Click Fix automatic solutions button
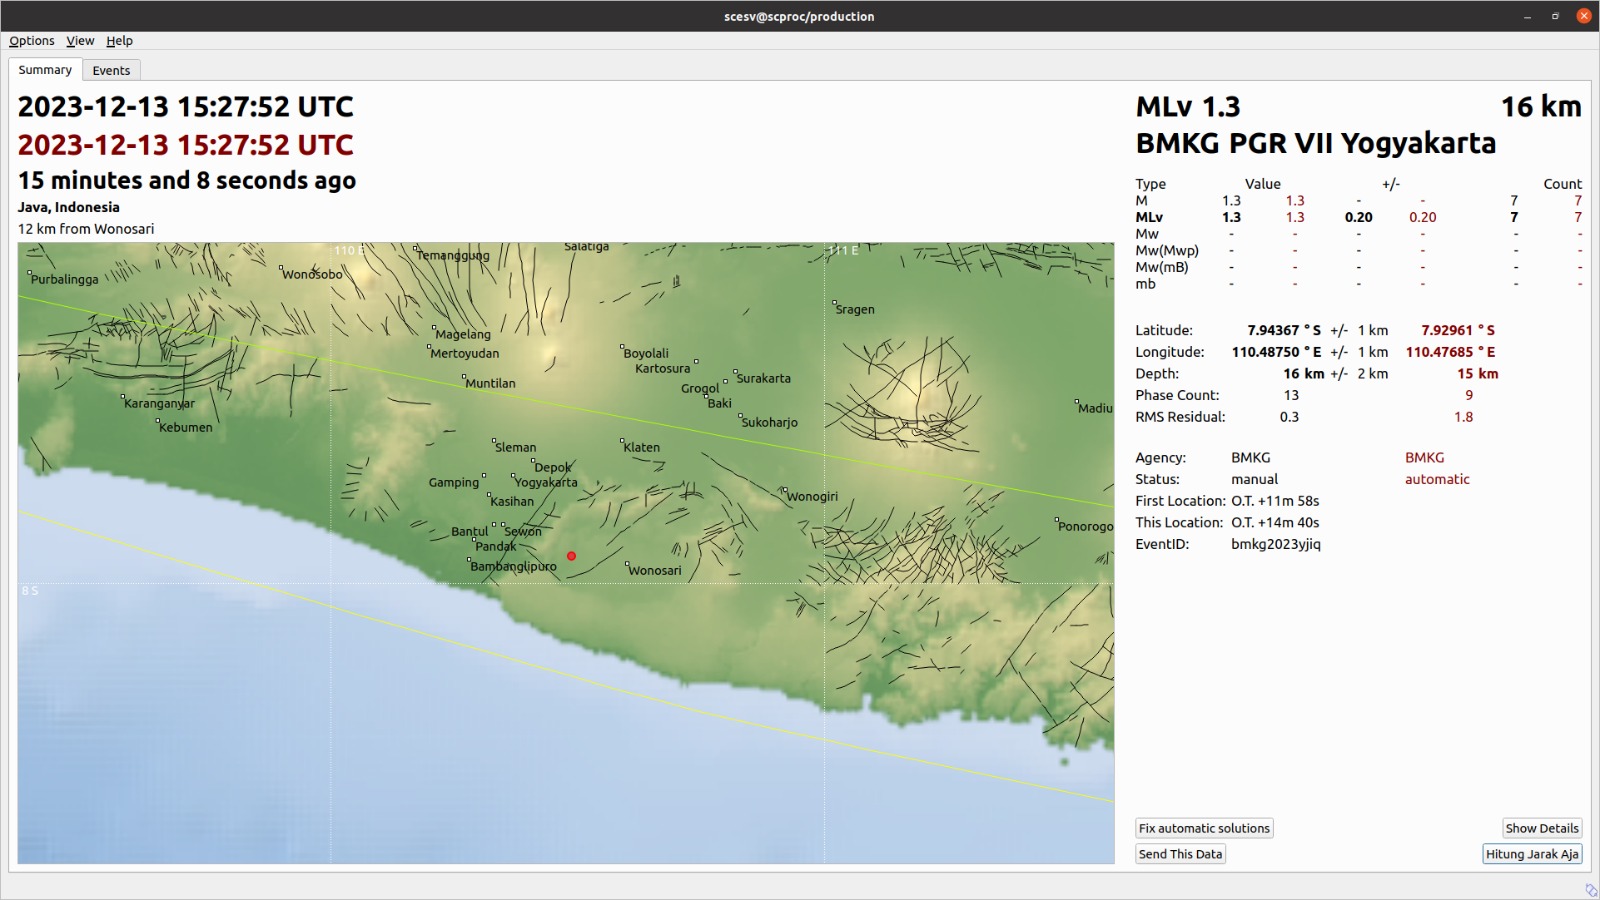 coord(1204,828)
